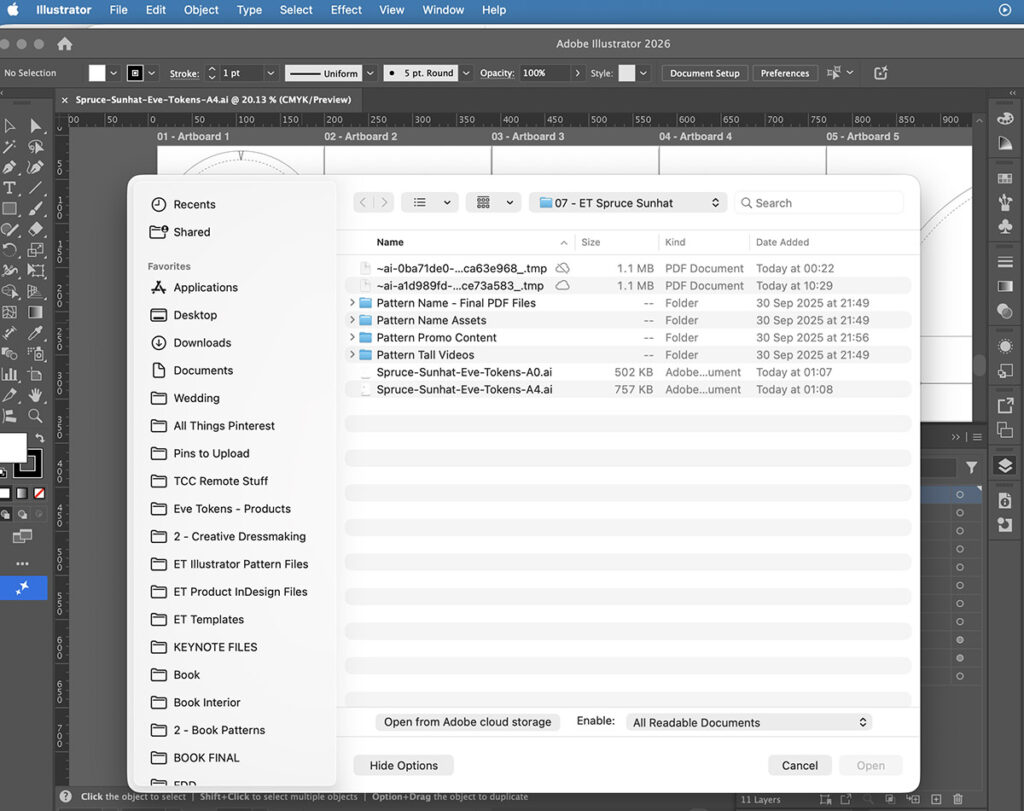Screen dimensions: 1024x811
Task: Expand the Pattern Promo Content folder
Action: [x=353, y=338]
